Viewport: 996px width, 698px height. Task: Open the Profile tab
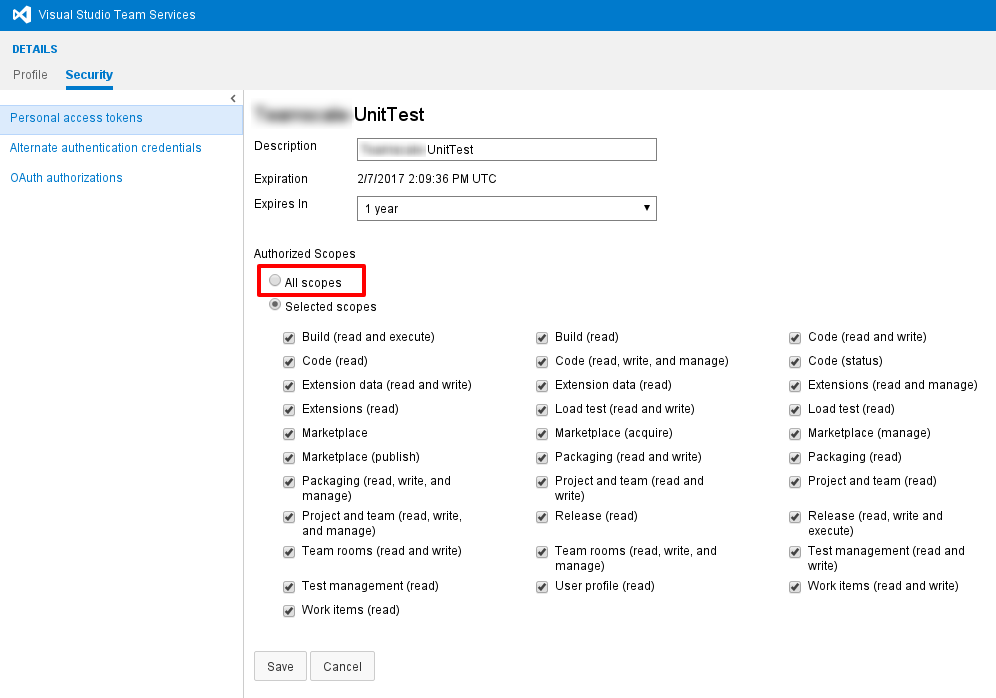pyautogui.click(x=30, y=75)
